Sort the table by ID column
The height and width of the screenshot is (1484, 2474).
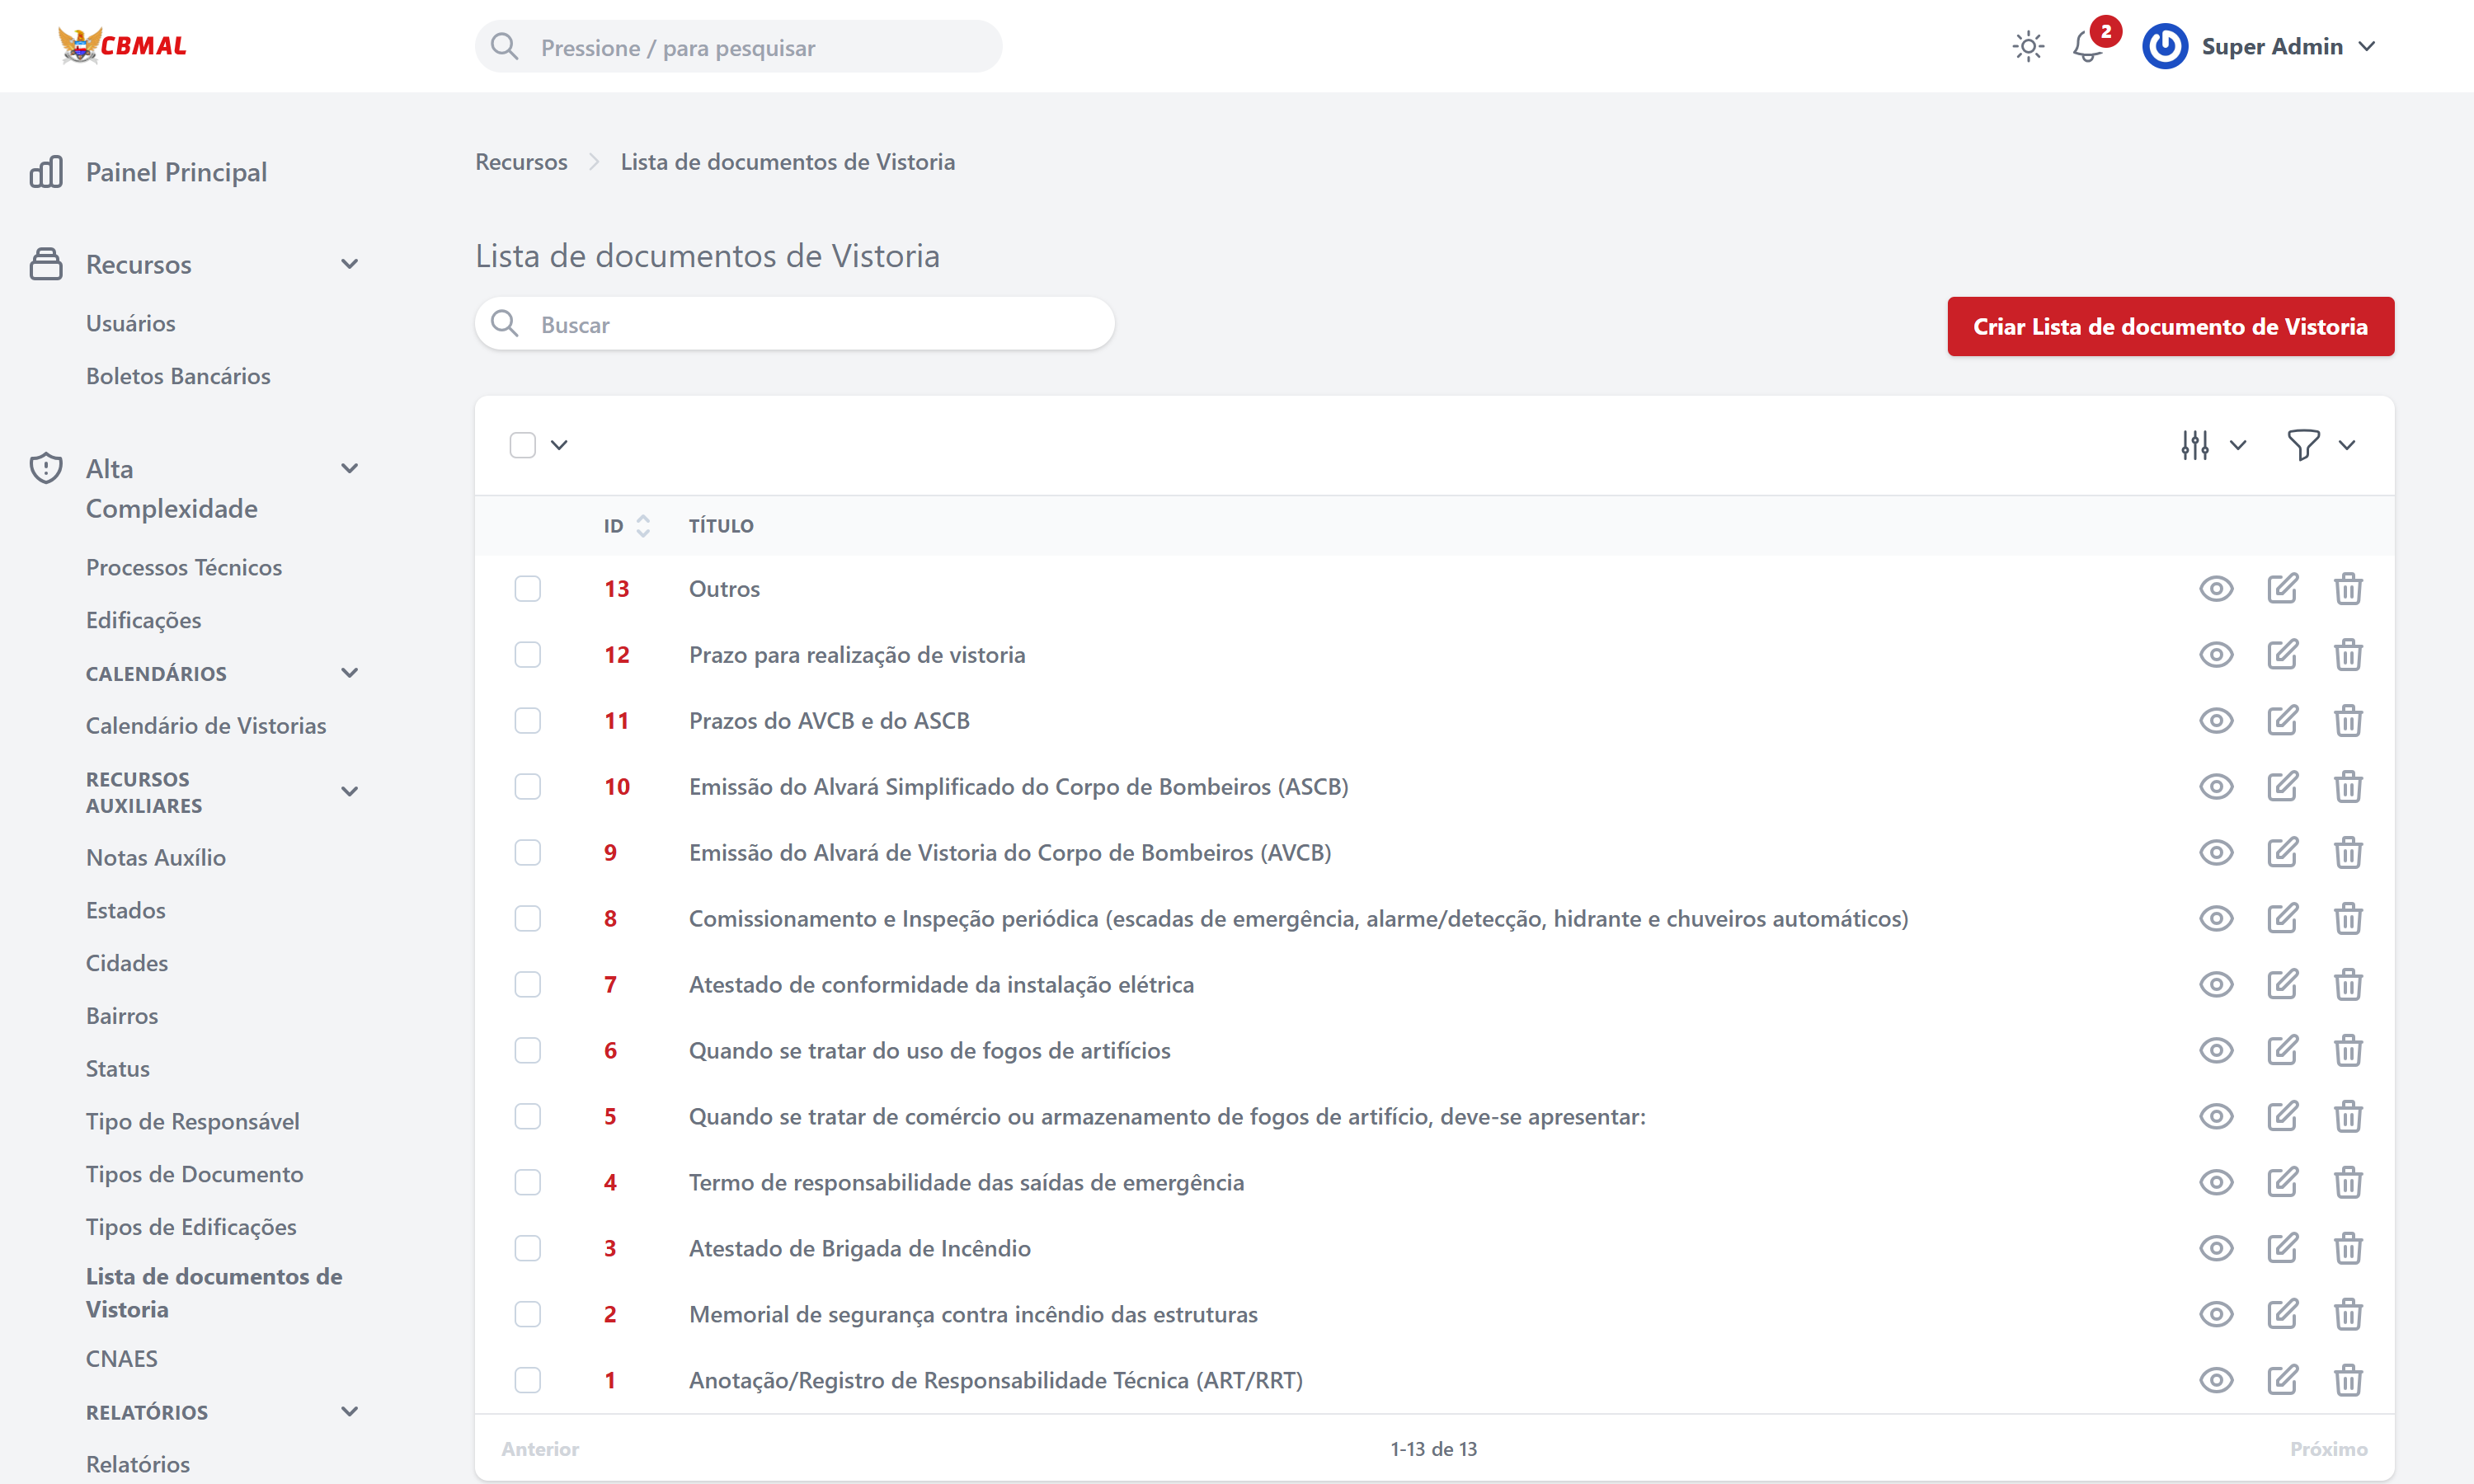click(x=644, y=525)
